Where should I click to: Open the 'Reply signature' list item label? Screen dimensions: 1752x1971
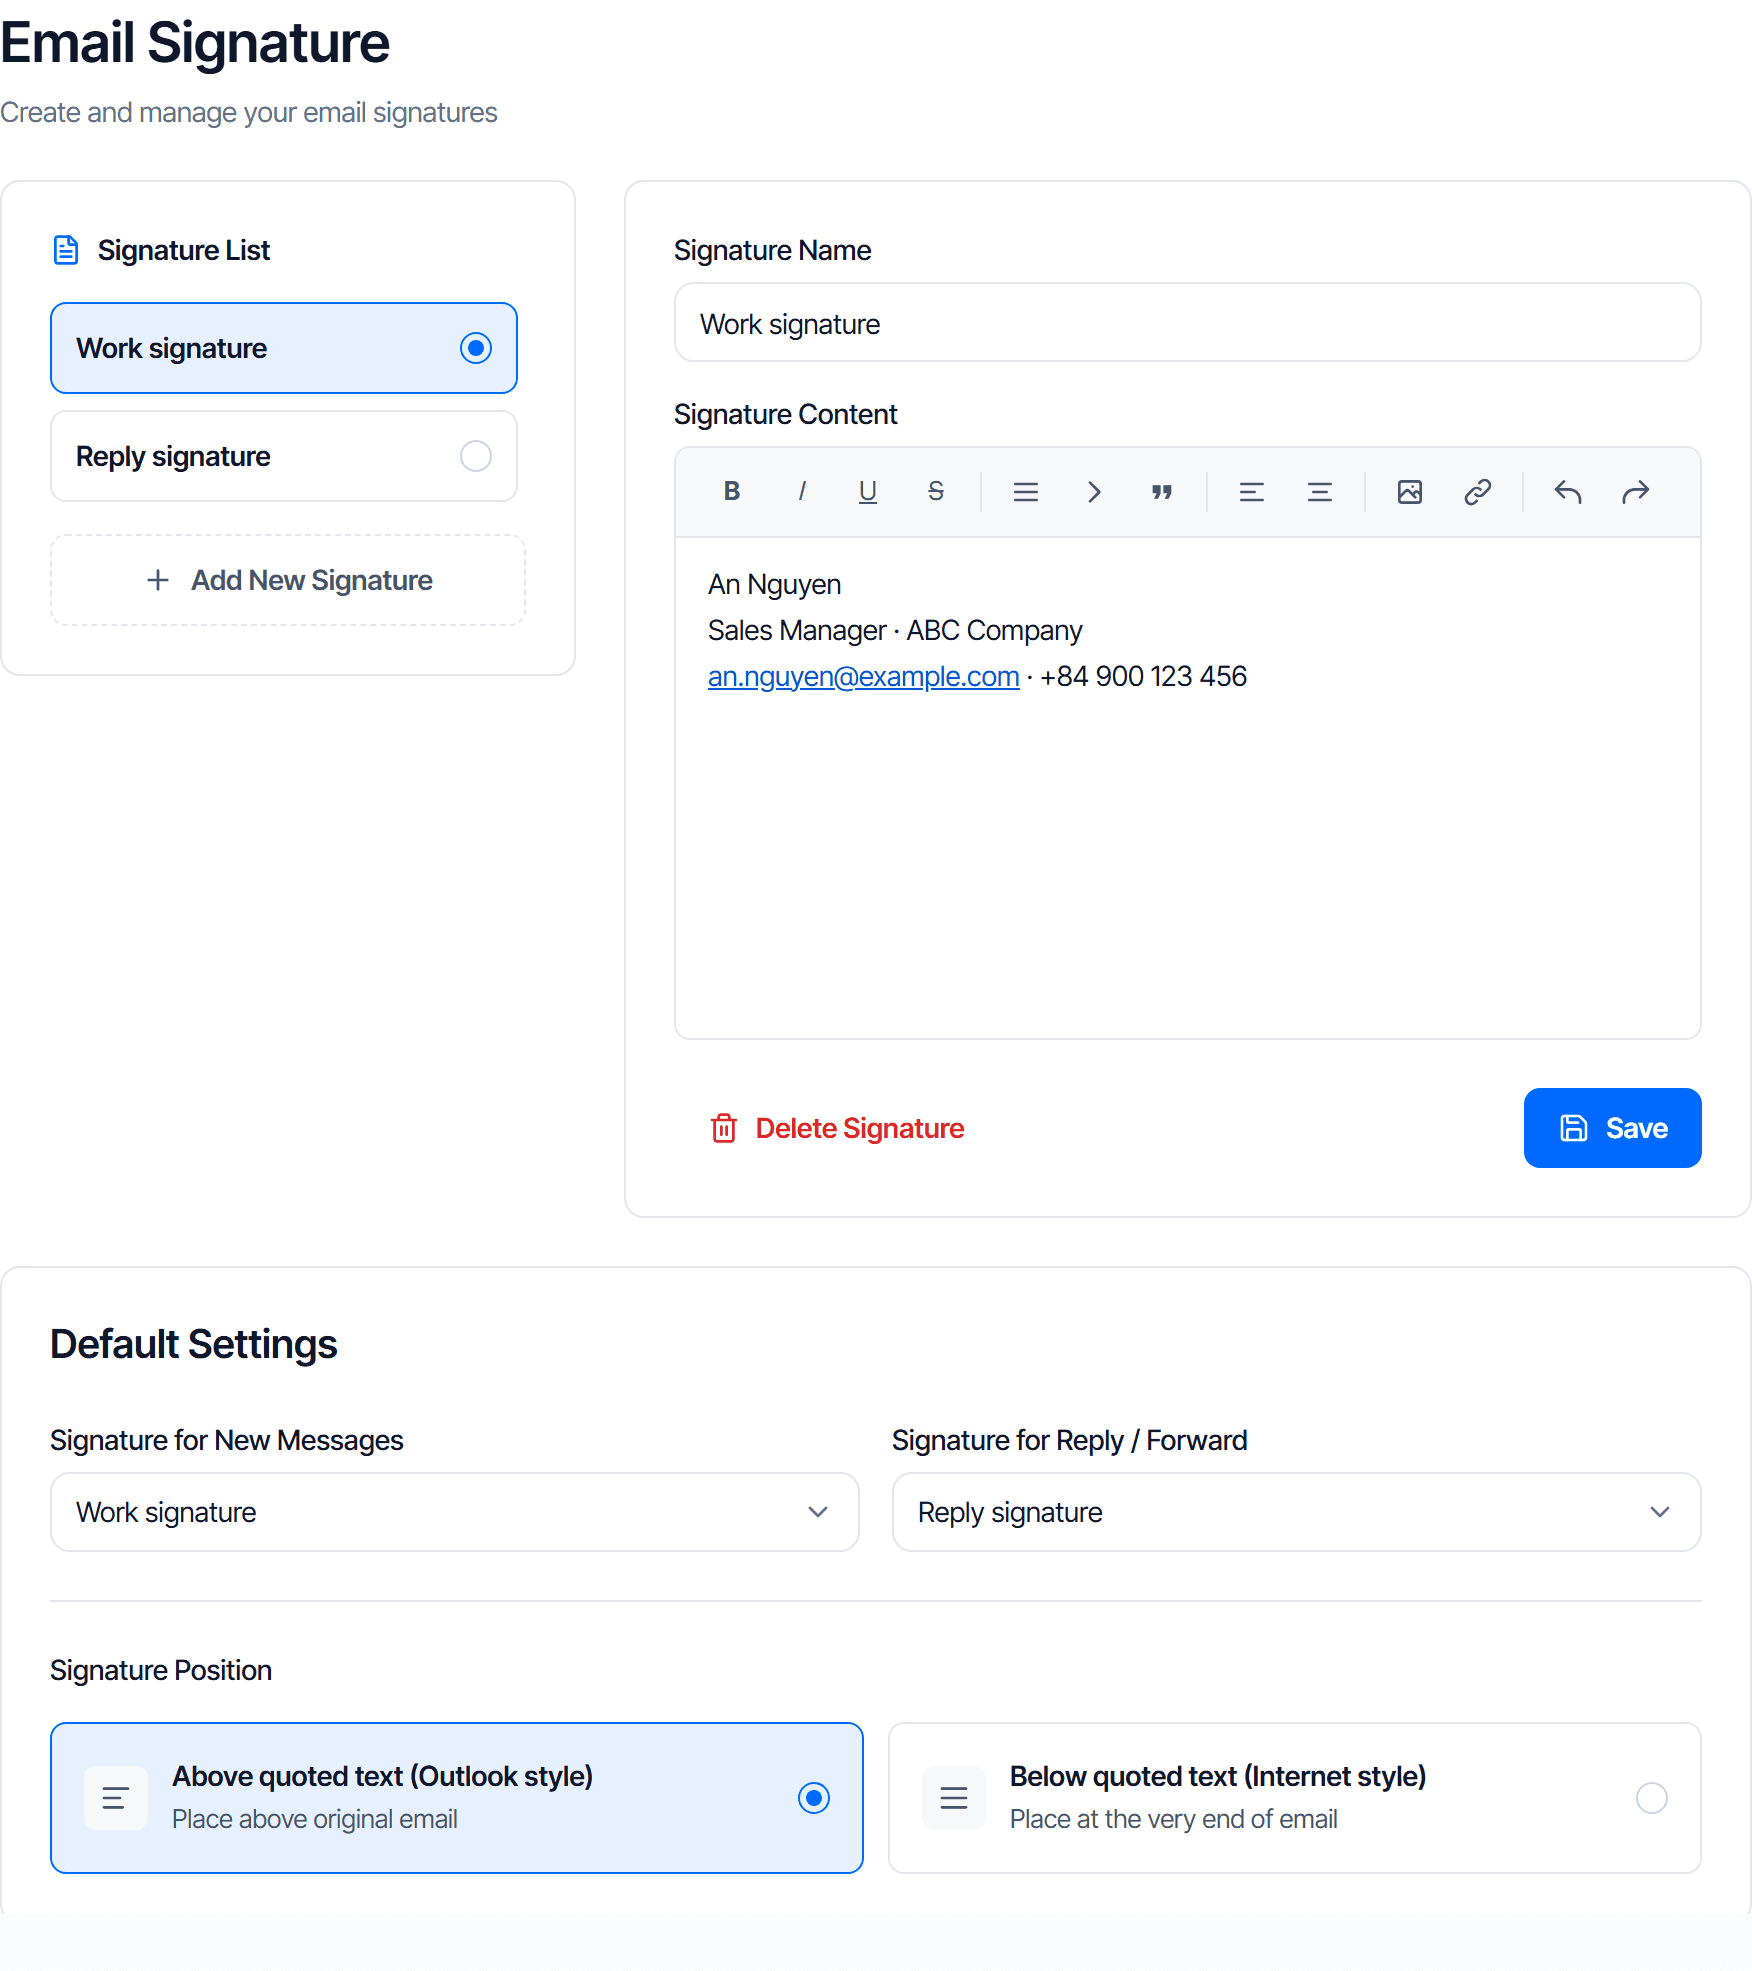click(173, 456)
